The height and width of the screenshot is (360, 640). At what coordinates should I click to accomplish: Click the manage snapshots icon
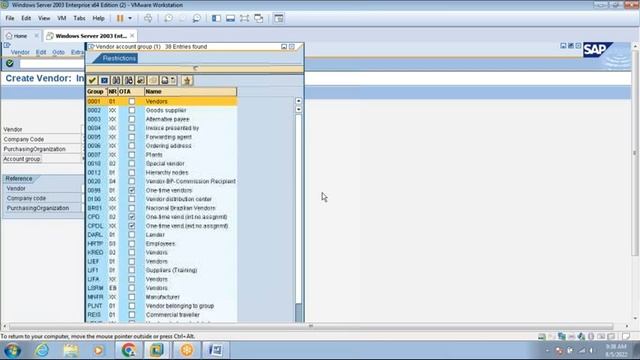pos(196,18)
